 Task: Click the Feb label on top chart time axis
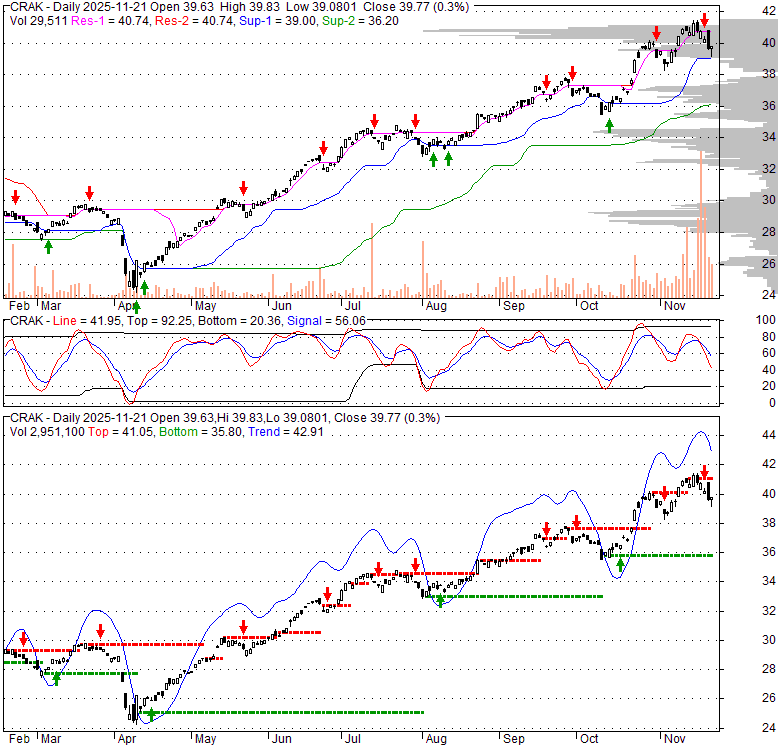tap(19, 306)
